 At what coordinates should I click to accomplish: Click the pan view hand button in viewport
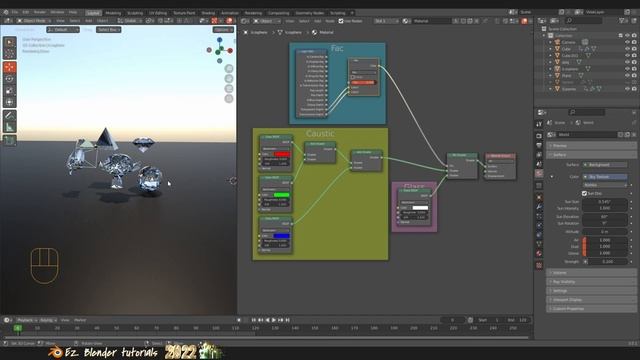[229, 78]
